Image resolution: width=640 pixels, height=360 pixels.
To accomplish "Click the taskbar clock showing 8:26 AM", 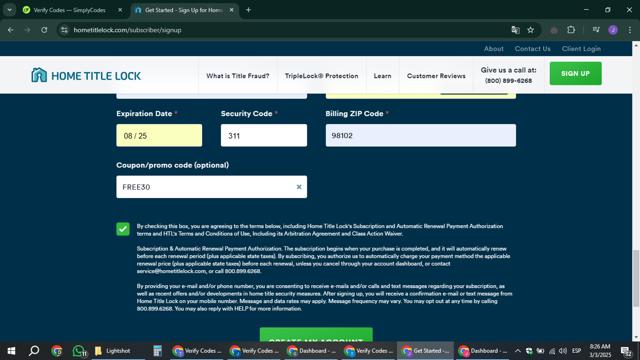I will pos(600,351).
